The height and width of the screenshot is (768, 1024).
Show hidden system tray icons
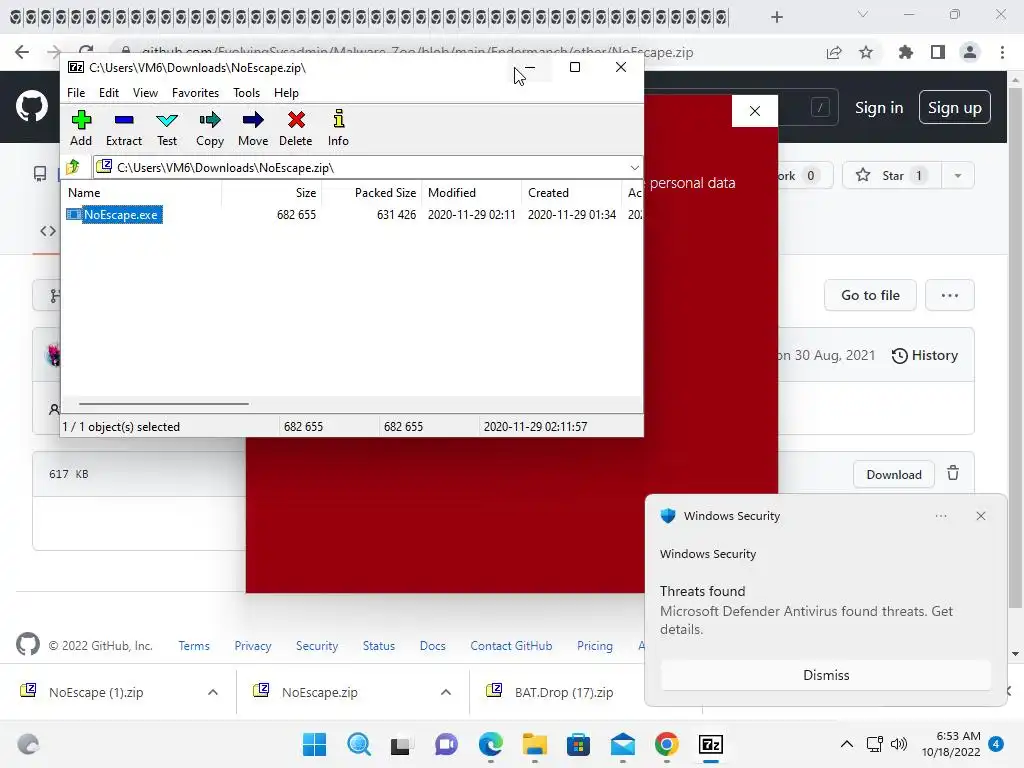click(x=846, y=744)
